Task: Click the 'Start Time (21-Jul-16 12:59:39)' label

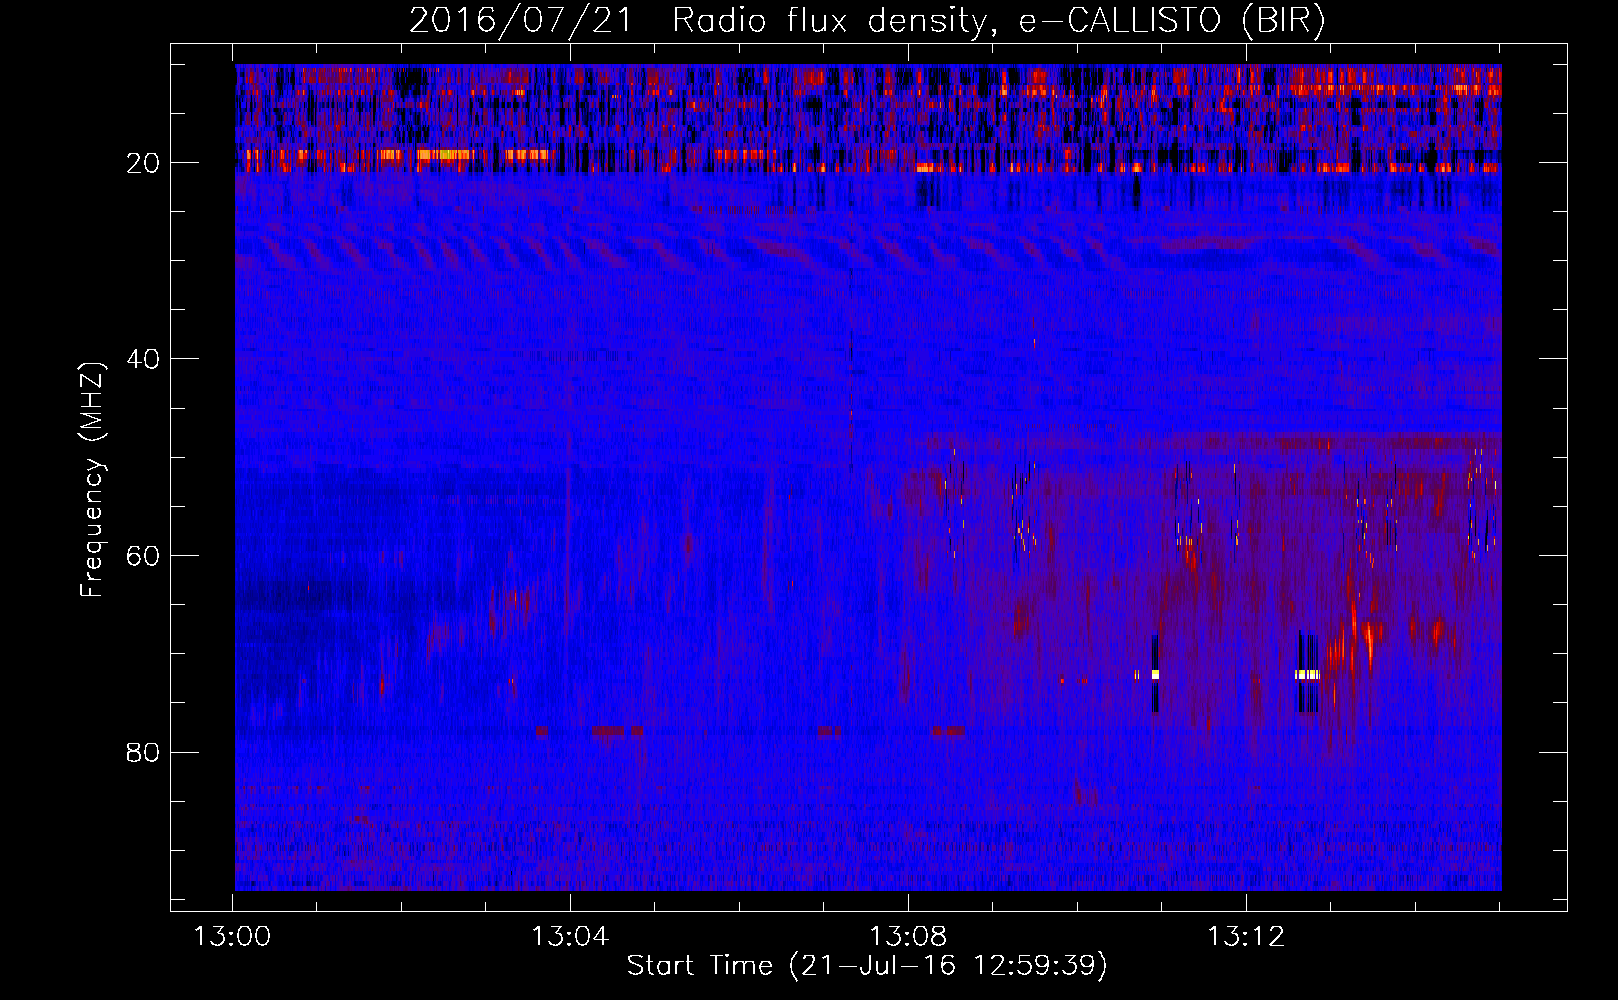Action: pyautogui.click(x=867, y=966)
